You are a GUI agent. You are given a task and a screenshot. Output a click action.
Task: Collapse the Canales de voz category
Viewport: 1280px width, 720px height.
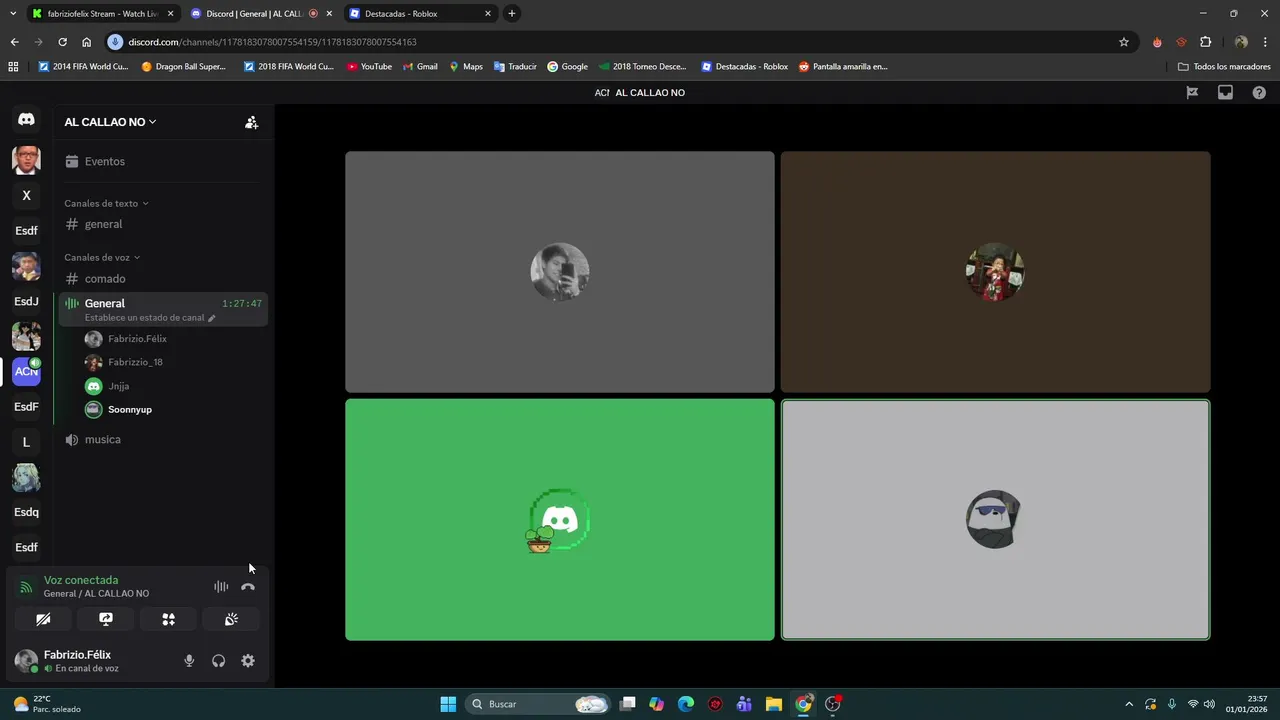point(102,257)
